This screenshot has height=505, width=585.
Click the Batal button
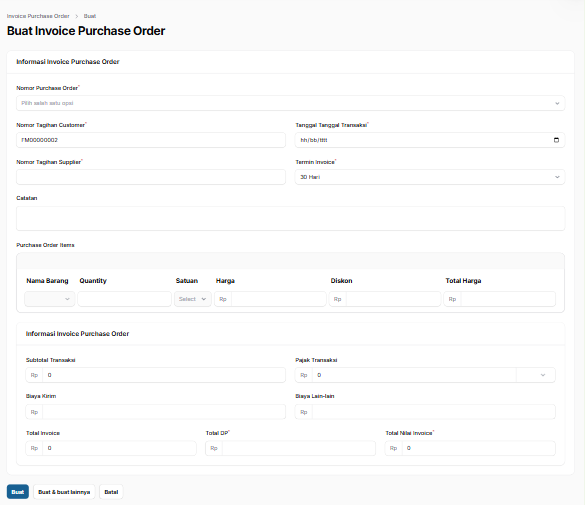point(111,492)
